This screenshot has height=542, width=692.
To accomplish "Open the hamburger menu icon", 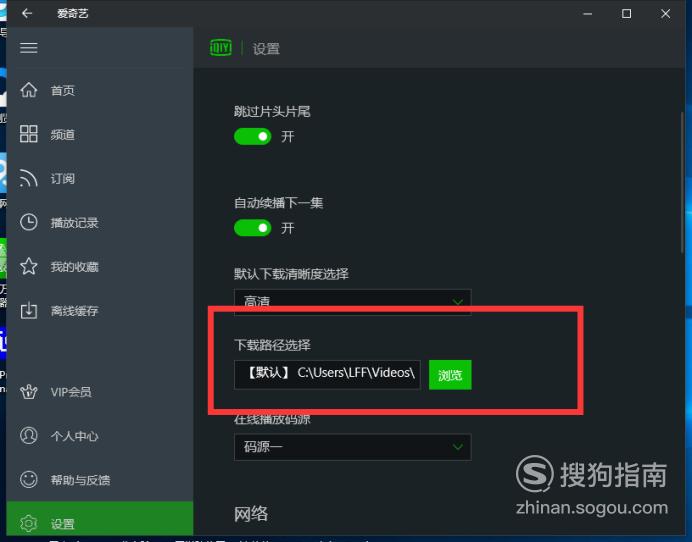I will point(29,48).
